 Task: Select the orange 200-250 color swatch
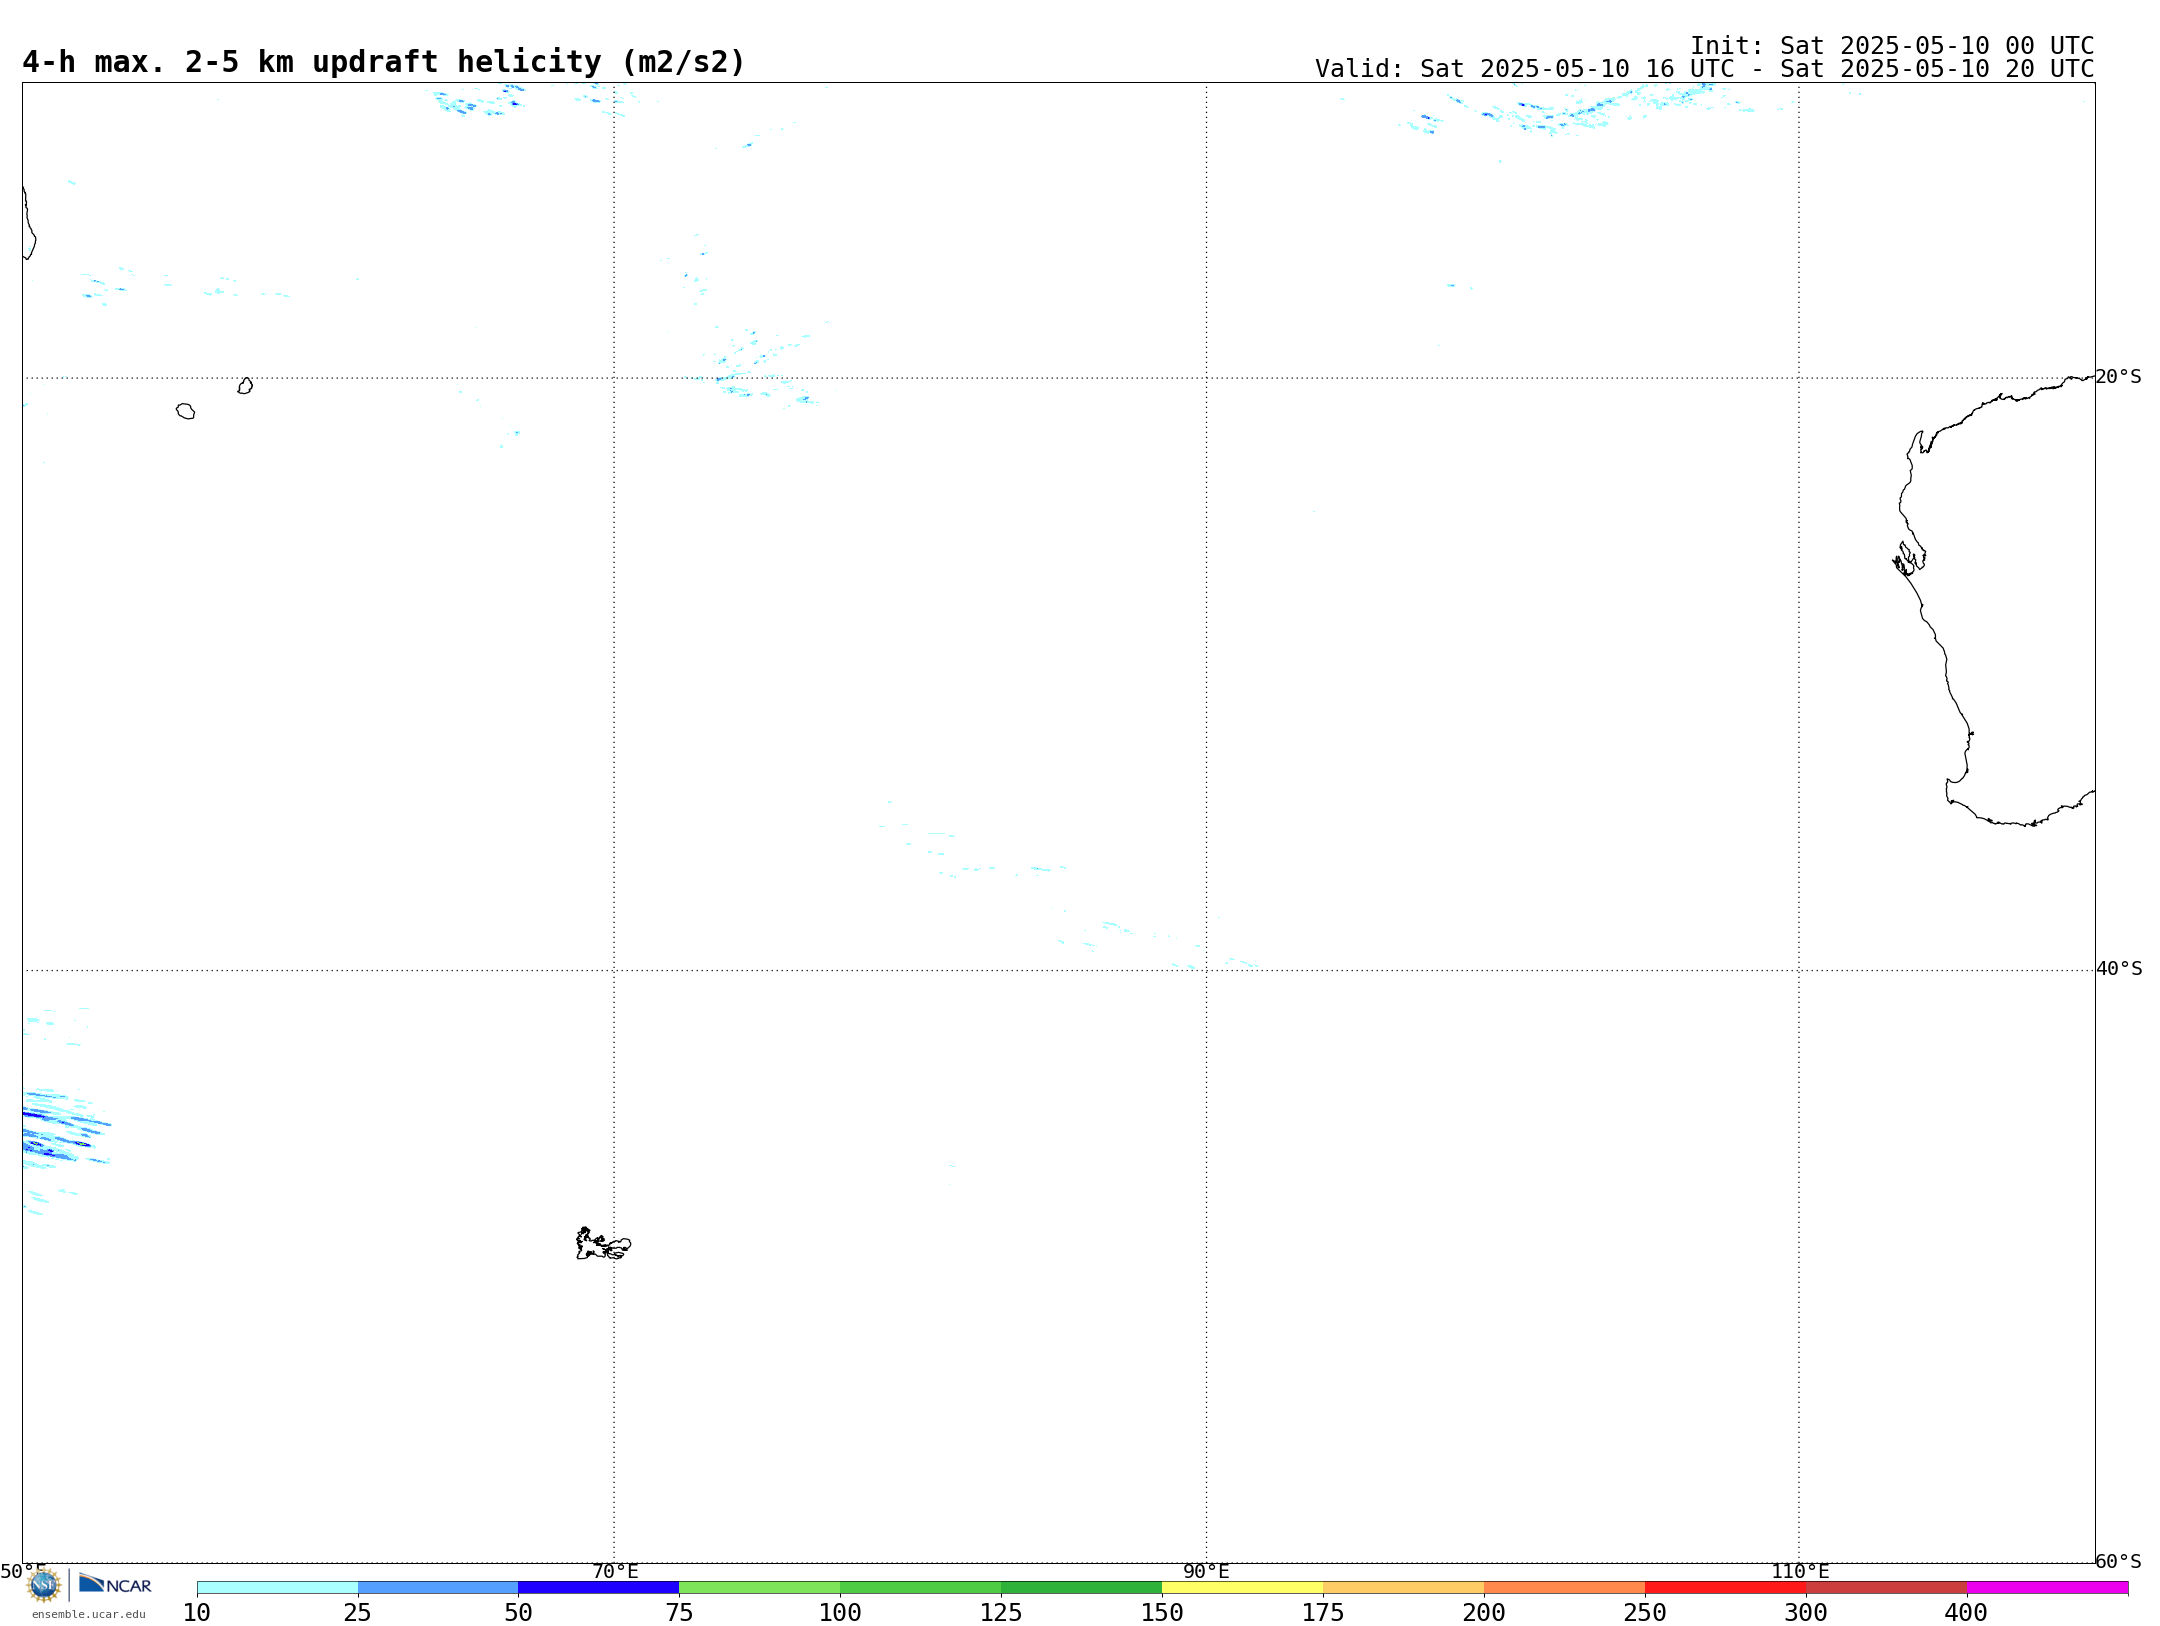(1565, 1588)
